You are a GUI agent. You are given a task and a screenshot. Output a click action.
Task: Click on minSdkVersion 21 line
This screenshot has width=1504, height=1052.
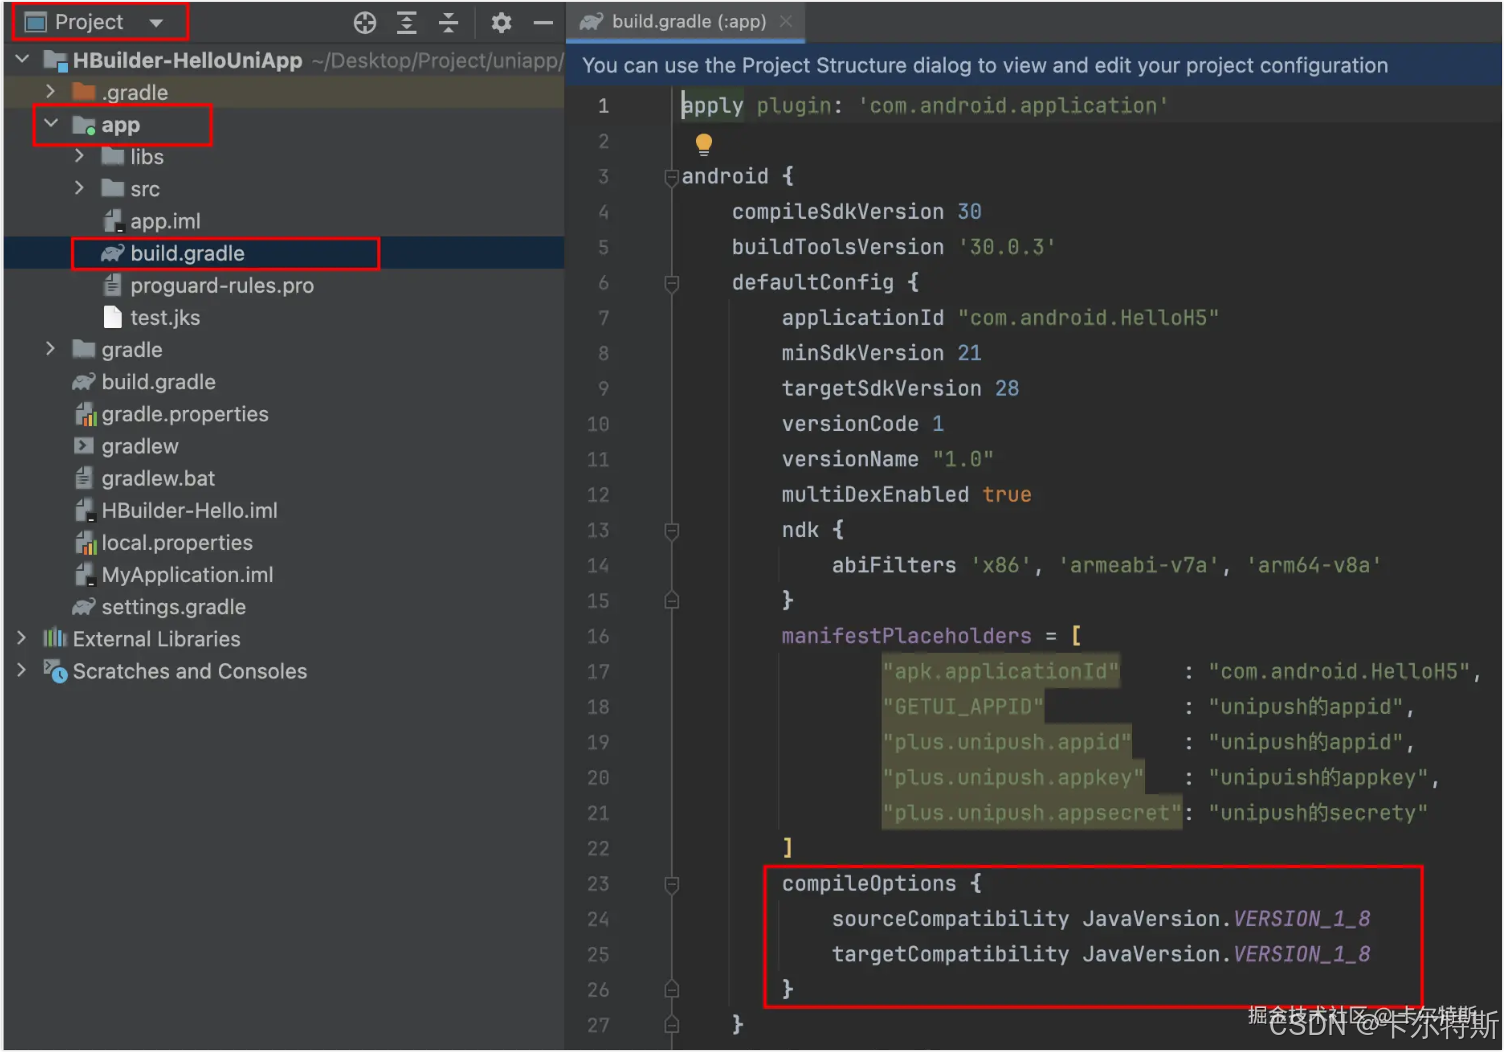(881, 353)
